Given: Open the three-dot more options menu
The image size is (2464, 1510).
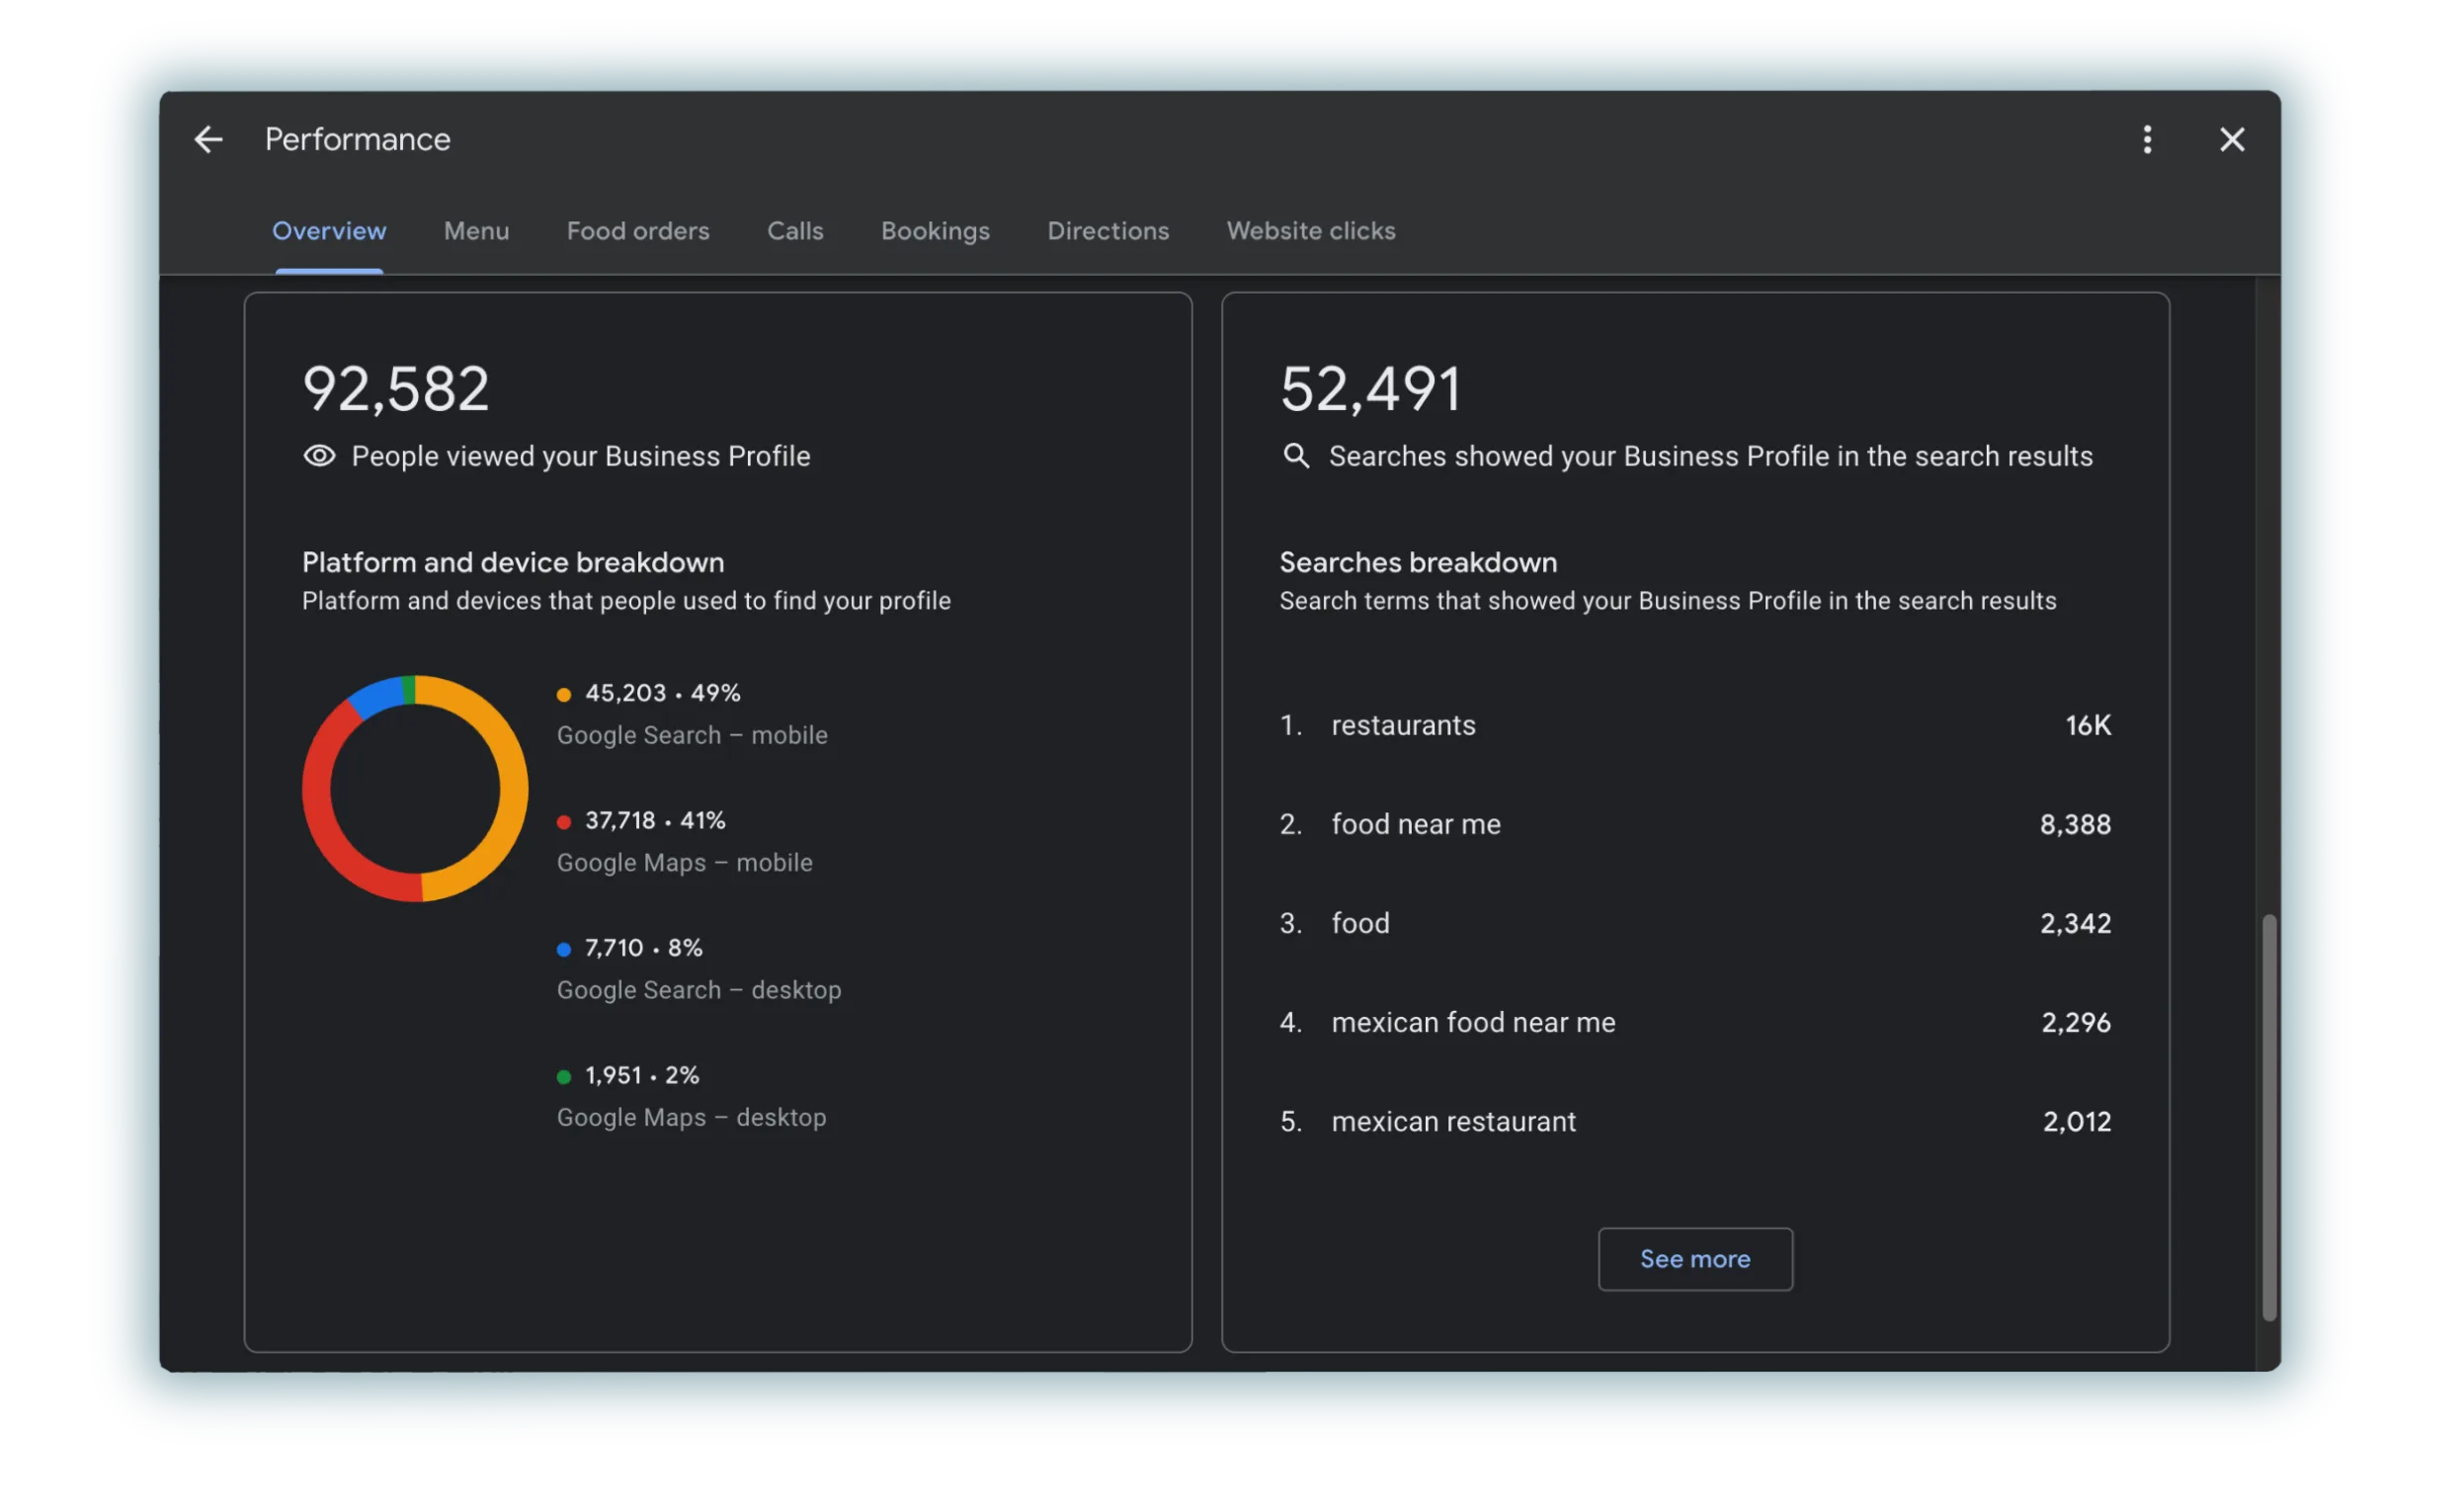Looking at the screenshot, I should (x=2146, y=139).
